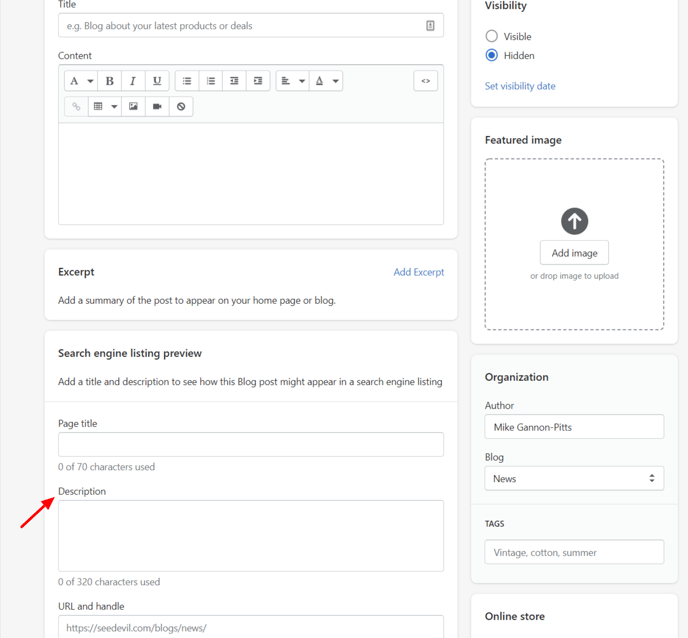Open the text alignment dropdown
The image size is (688, 638).
[x=293, y=81]
